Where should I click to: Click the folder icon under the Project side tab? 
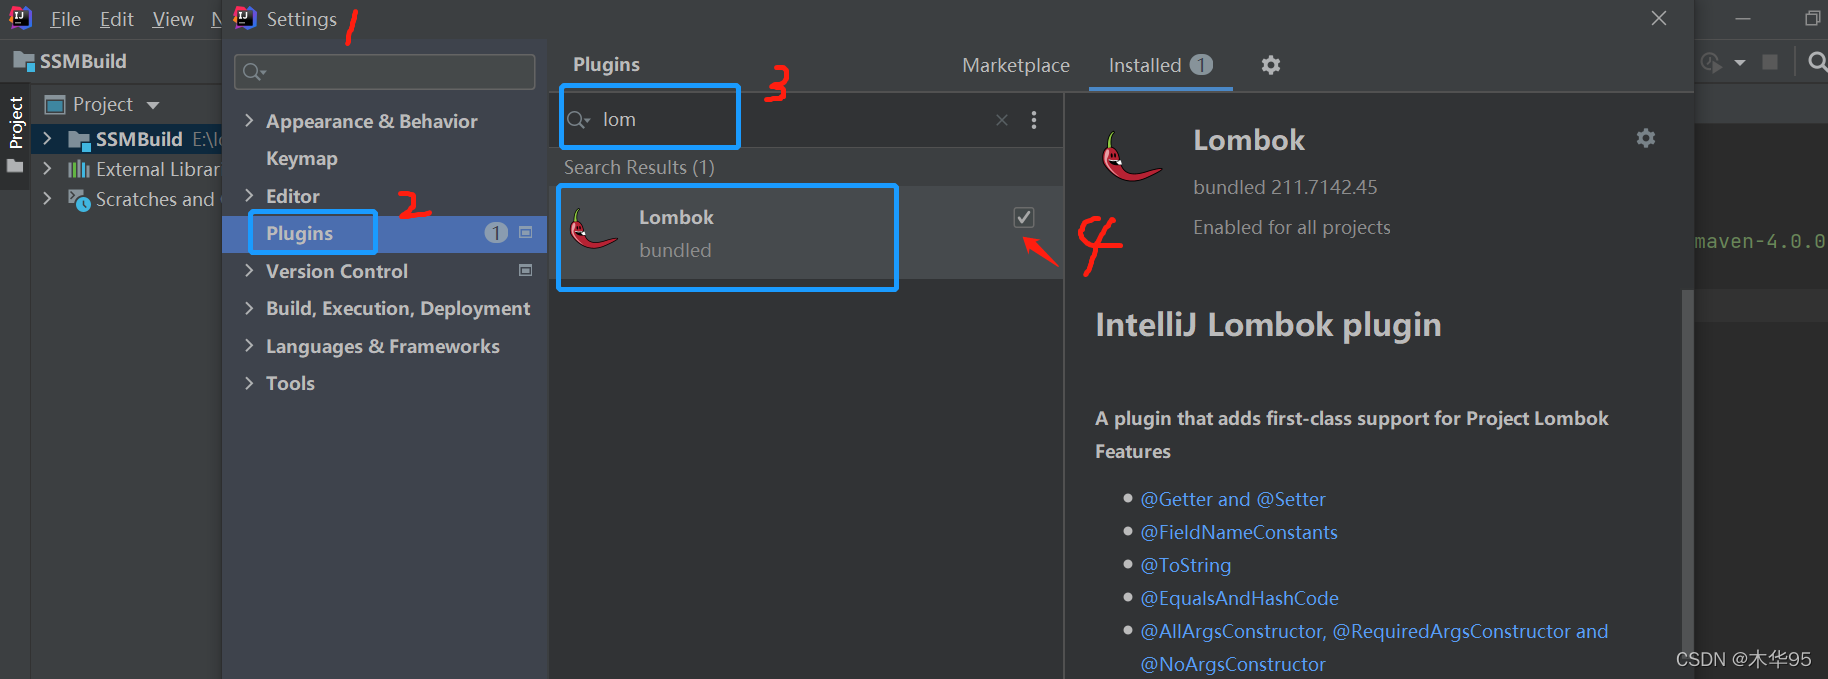coord(15,167)
